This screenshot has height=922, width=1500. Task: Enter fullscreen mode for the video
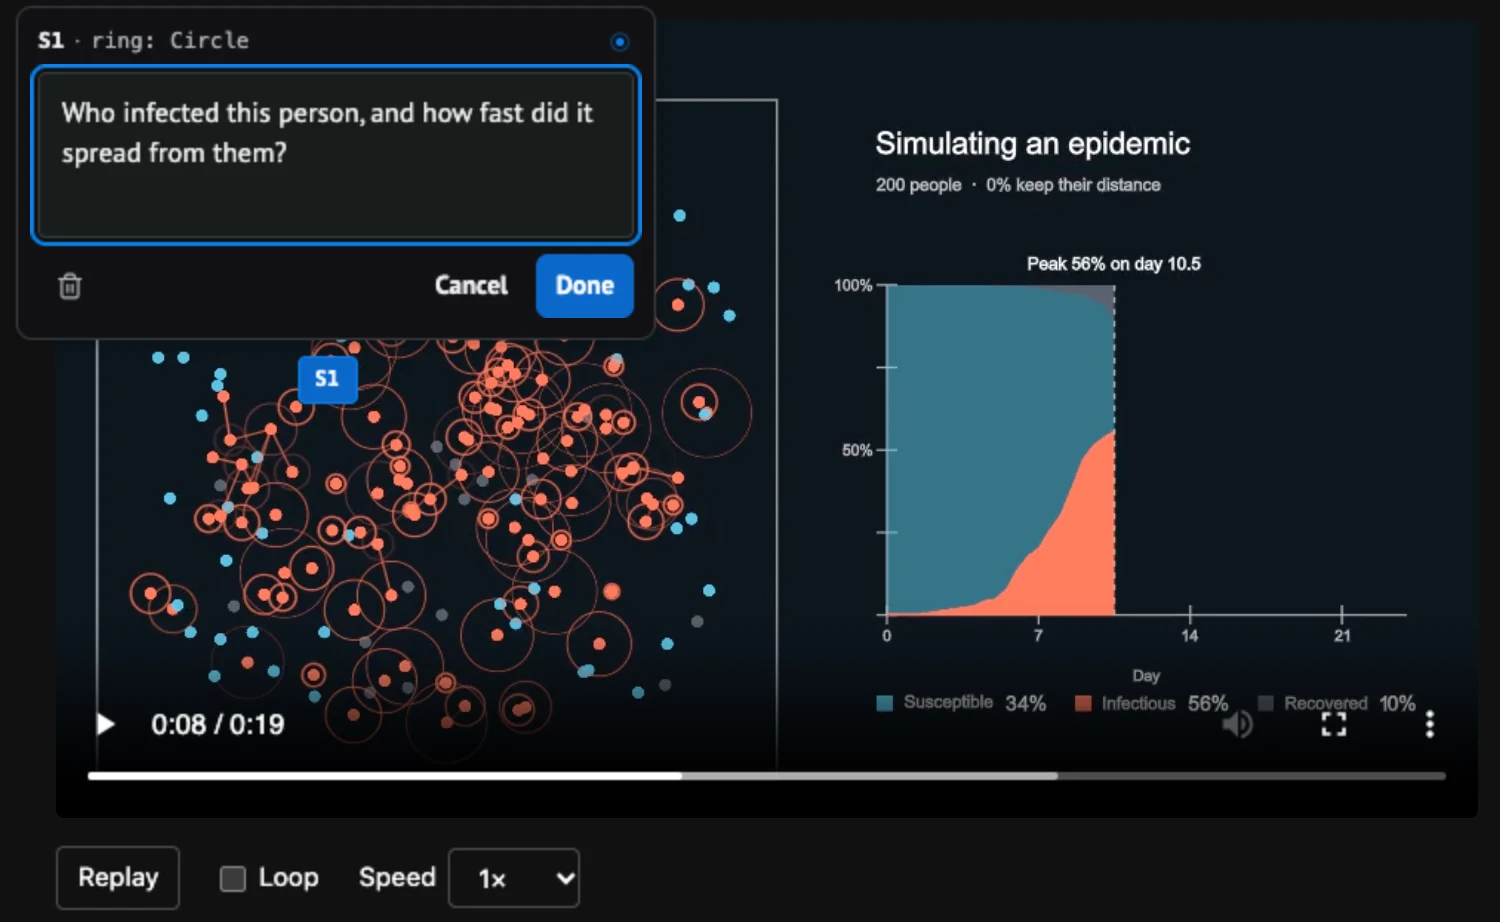pyautogui.click(x=1334, y=724)
